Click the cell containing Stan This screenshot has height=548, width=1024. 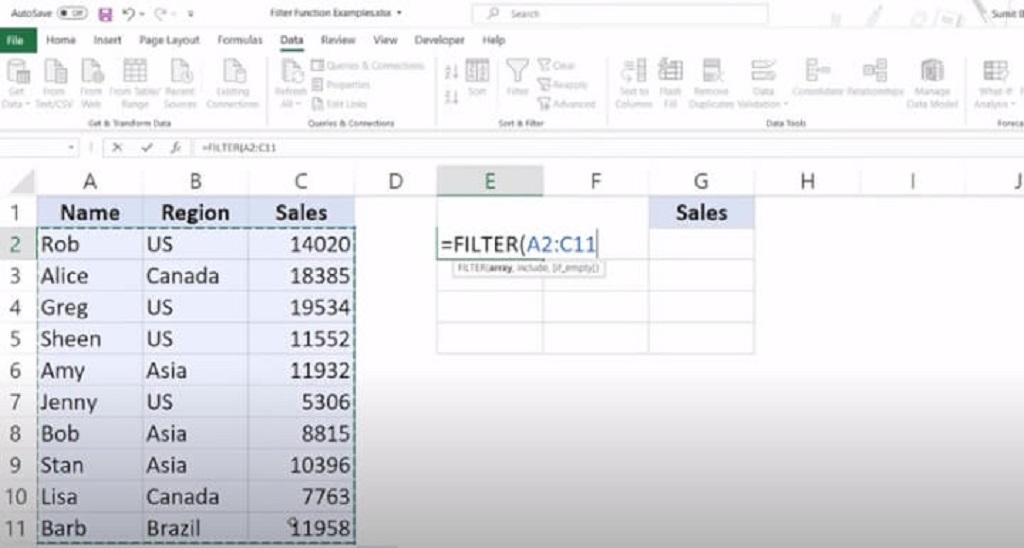tap(90, 465)
